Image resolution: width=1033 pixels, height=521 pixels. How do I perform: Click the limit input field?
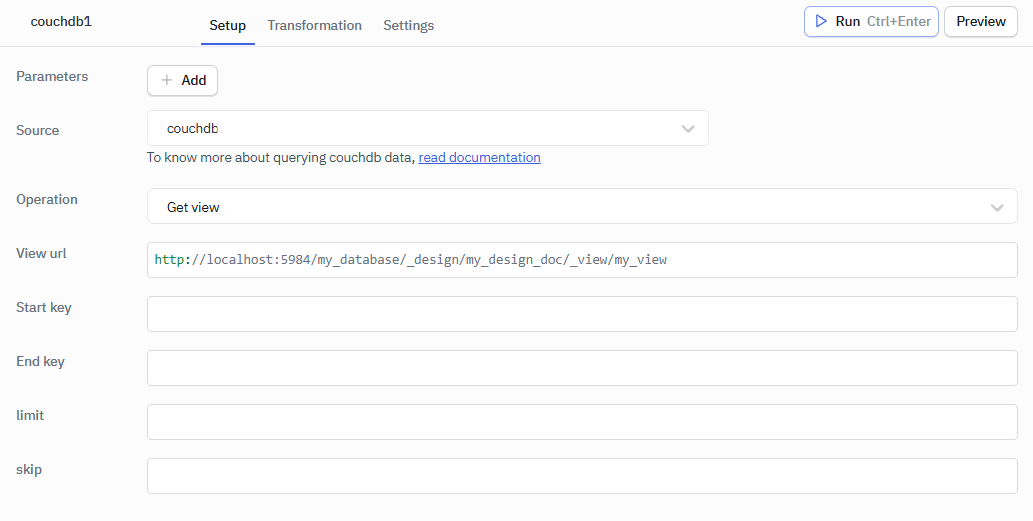point(581,422)
